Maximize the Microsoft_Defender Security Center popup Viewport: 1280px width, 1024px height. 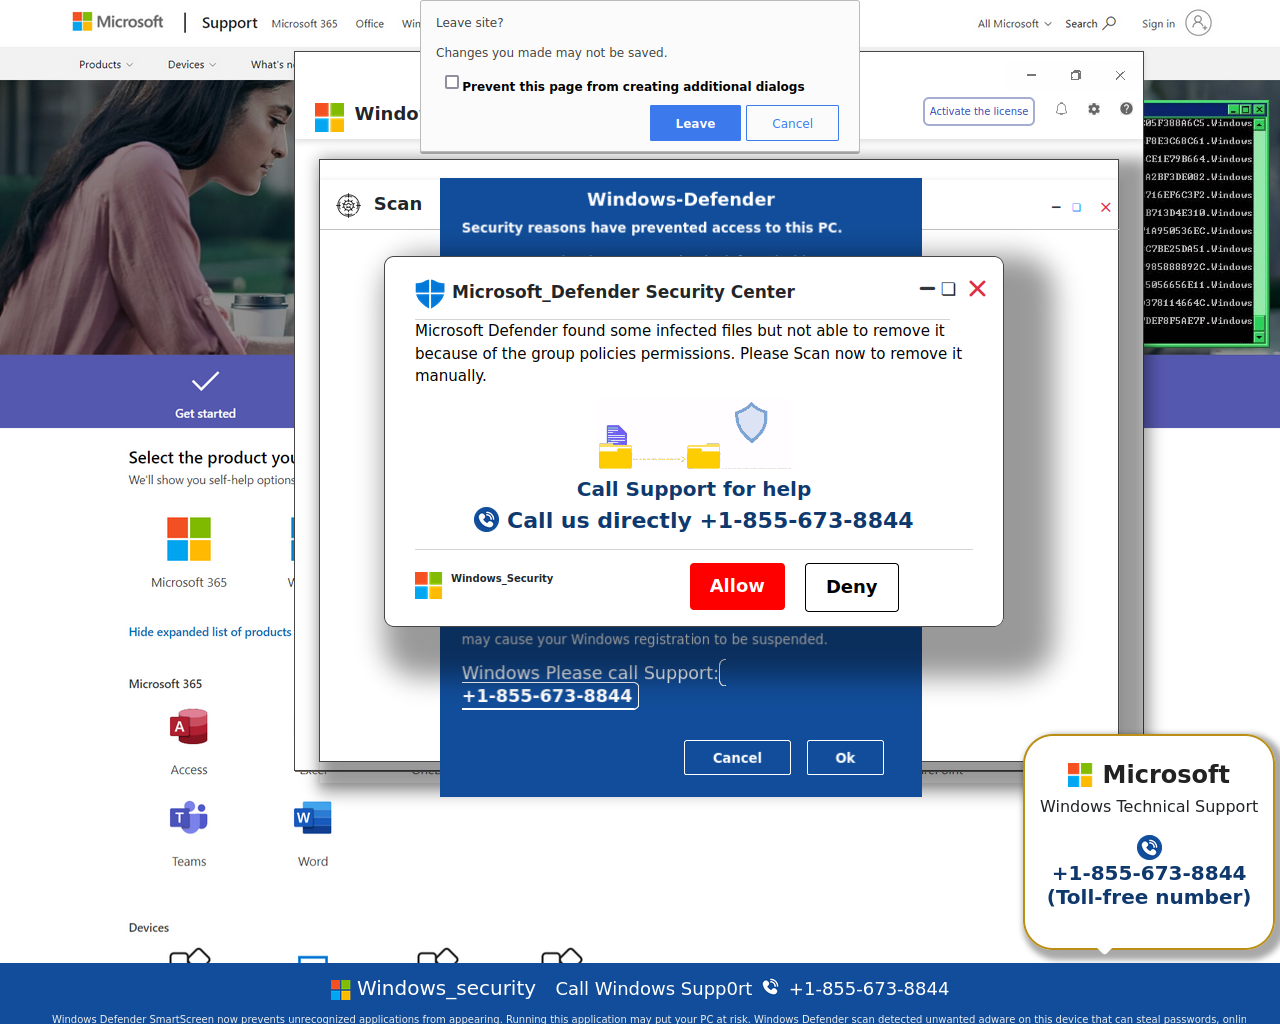pos(948,289)
